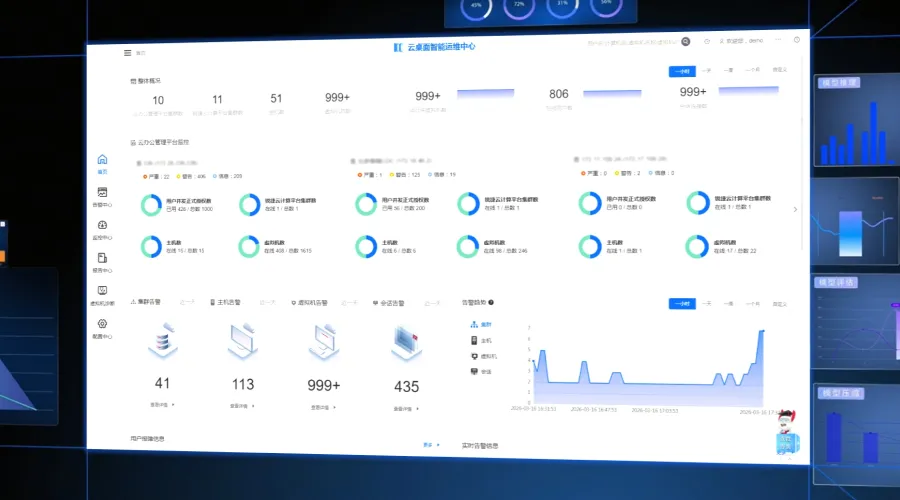
Task: Click the robot assistant mascot icon
Action: pyautogui.click(x=788, y=433)
